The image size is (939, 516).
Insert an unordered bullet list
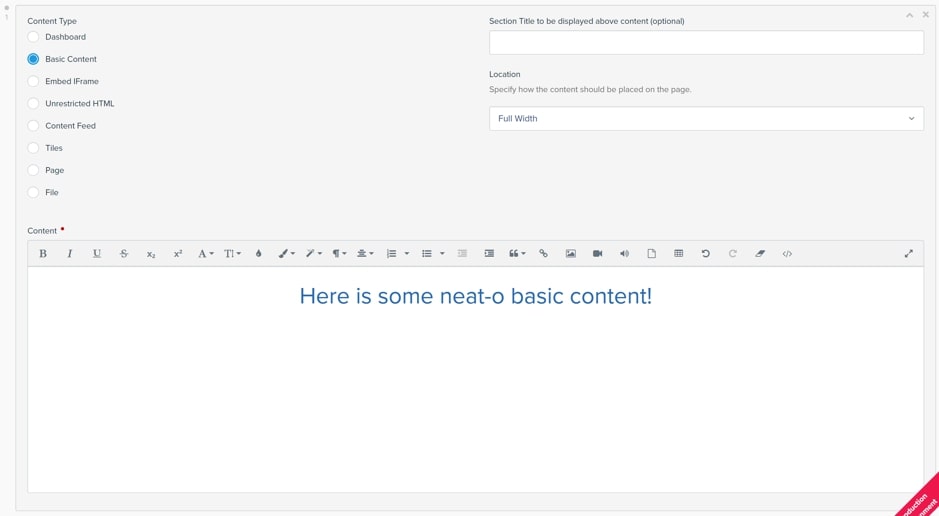click(x=426, y=254)
